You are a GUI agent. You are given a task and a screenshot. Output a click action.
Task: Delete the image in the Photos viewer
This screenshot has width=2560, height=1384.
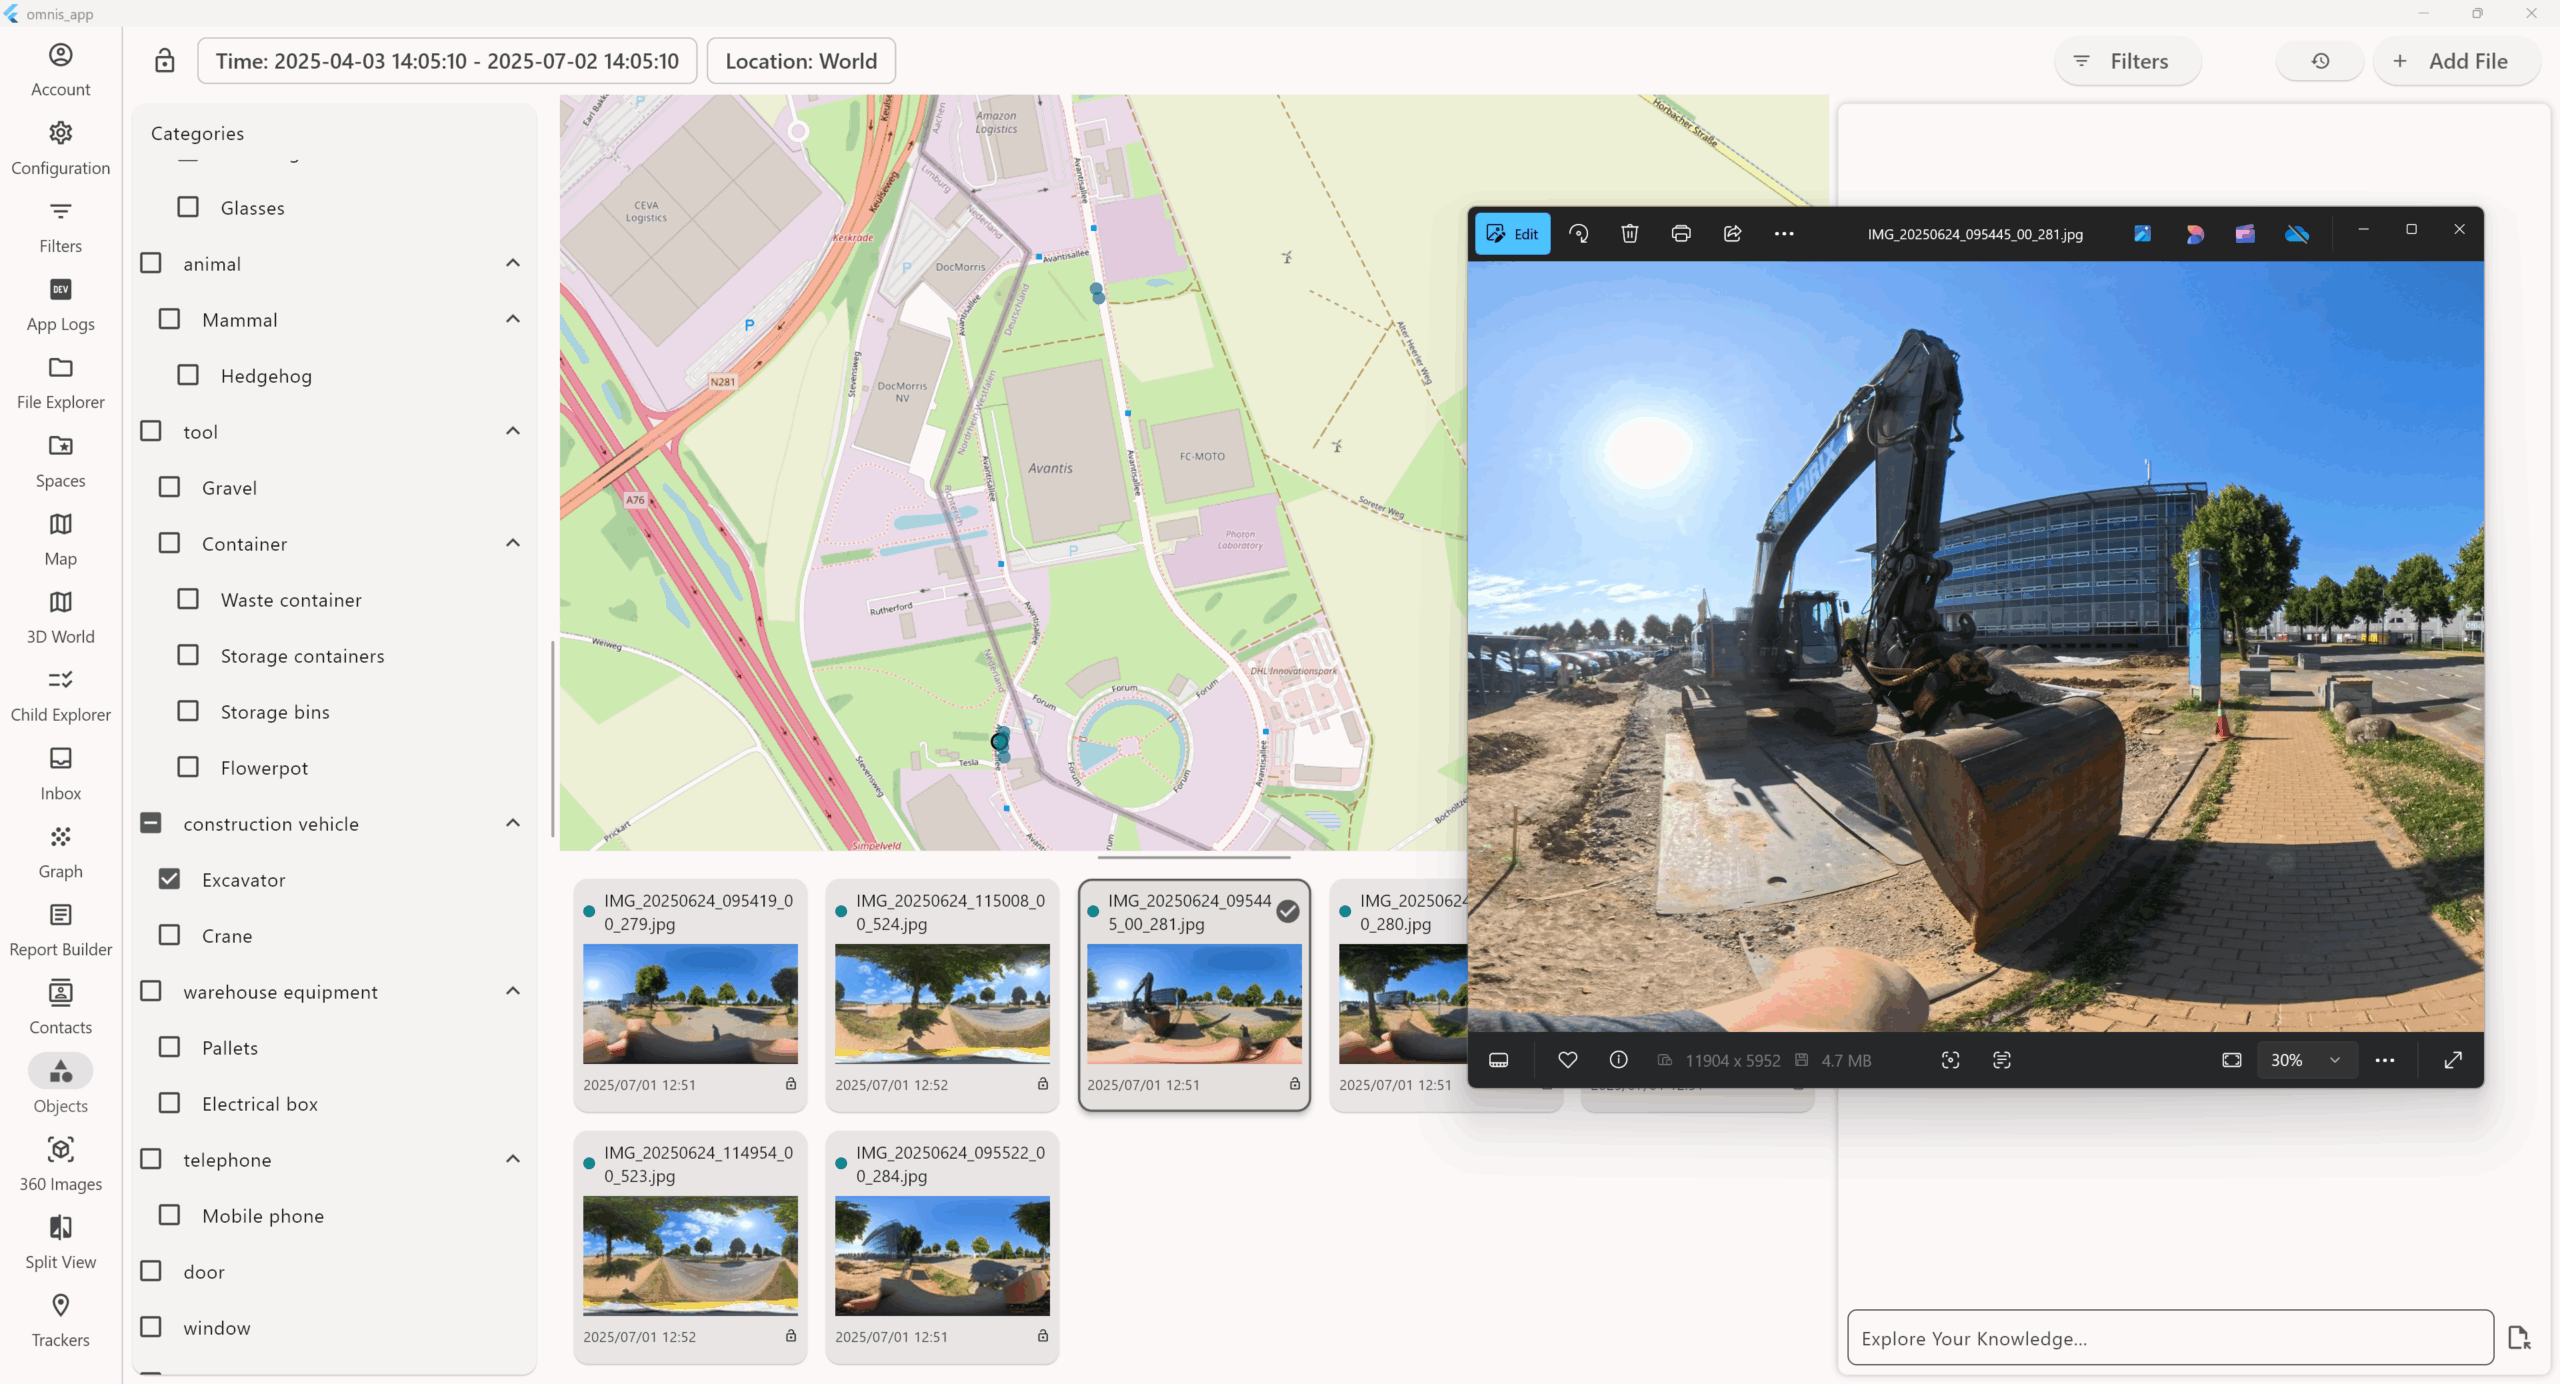click(1630, 234)
